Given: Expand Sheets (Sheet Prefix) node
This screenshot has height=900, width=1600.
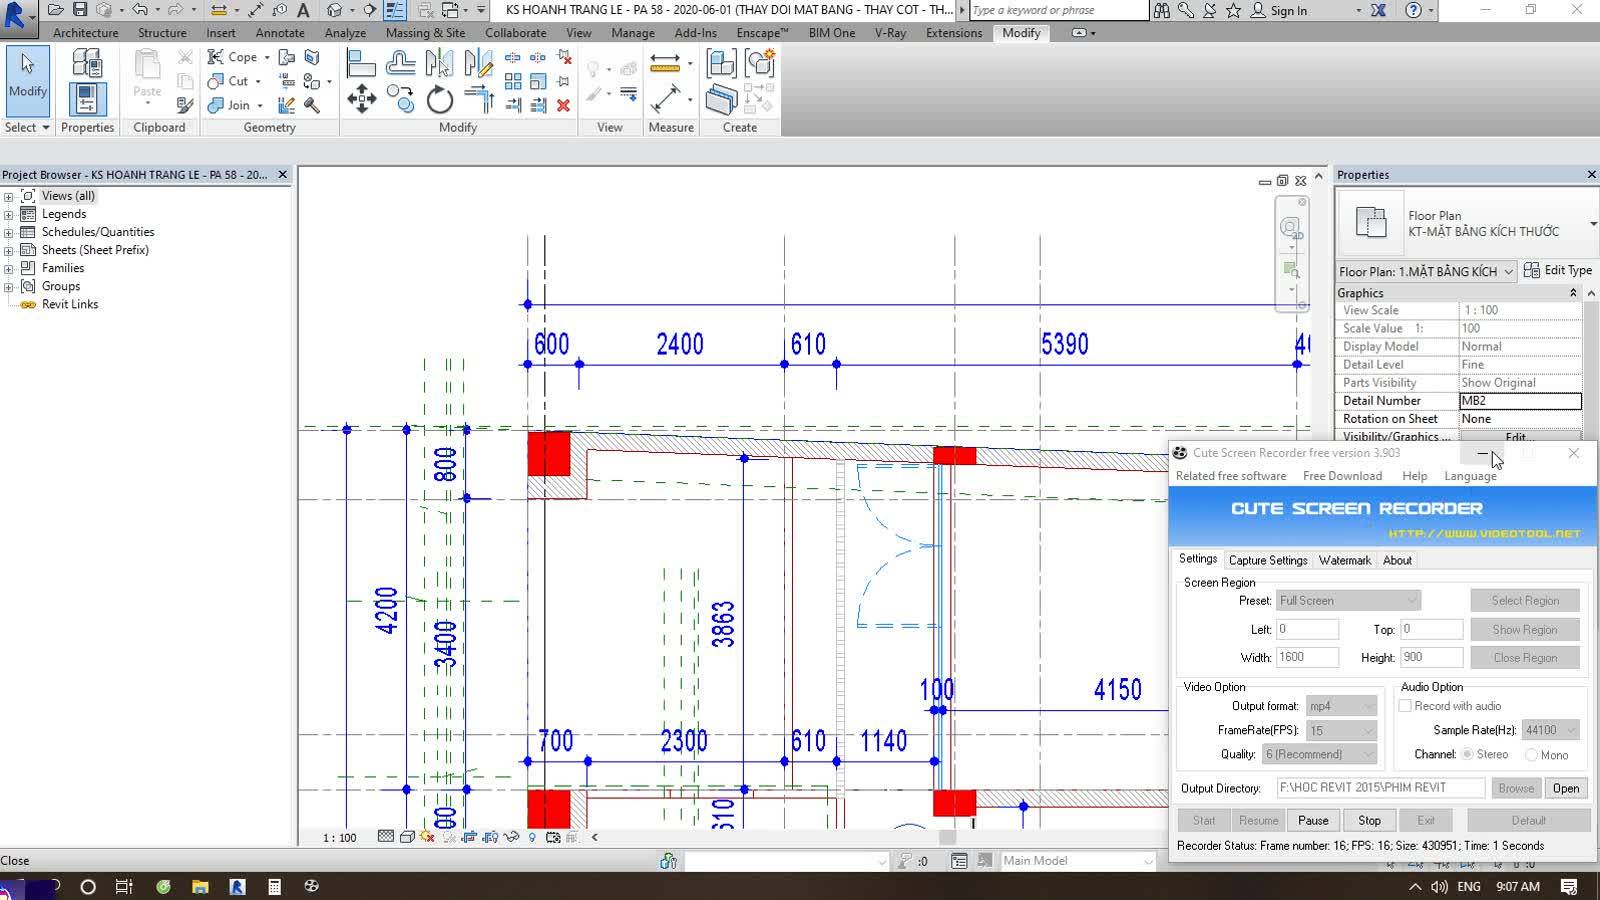Looking at the screenshot, I should (x=9, y=250).
